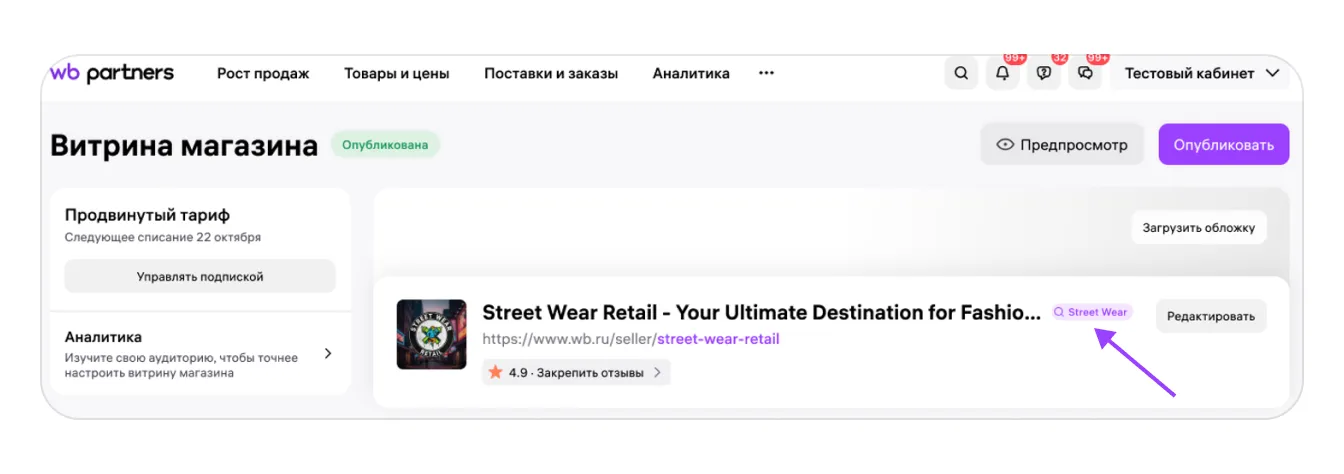
Task: Click the store logo thumbnail
Action: [431, 334]
